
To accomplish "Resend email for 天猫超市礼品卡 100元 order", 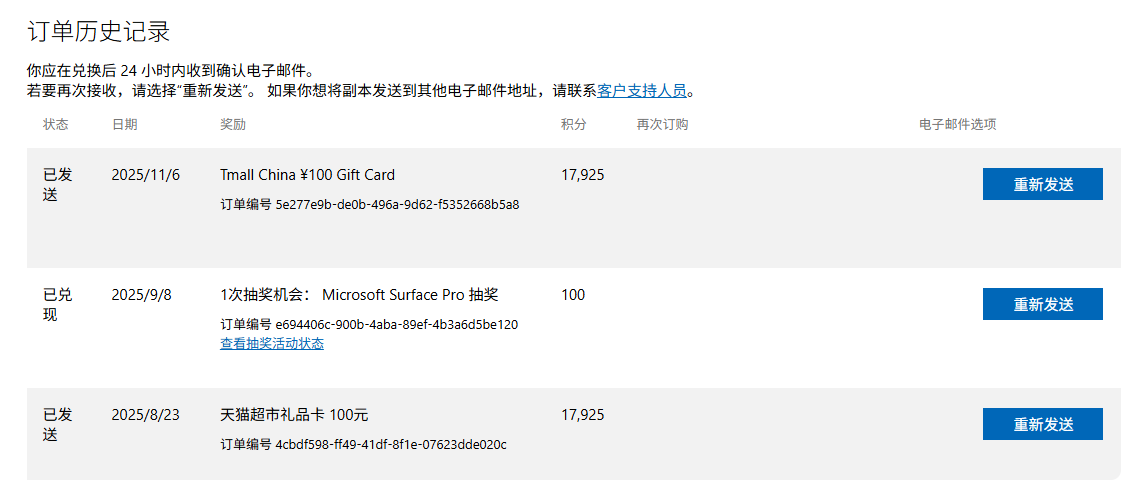I will 1042,424.
